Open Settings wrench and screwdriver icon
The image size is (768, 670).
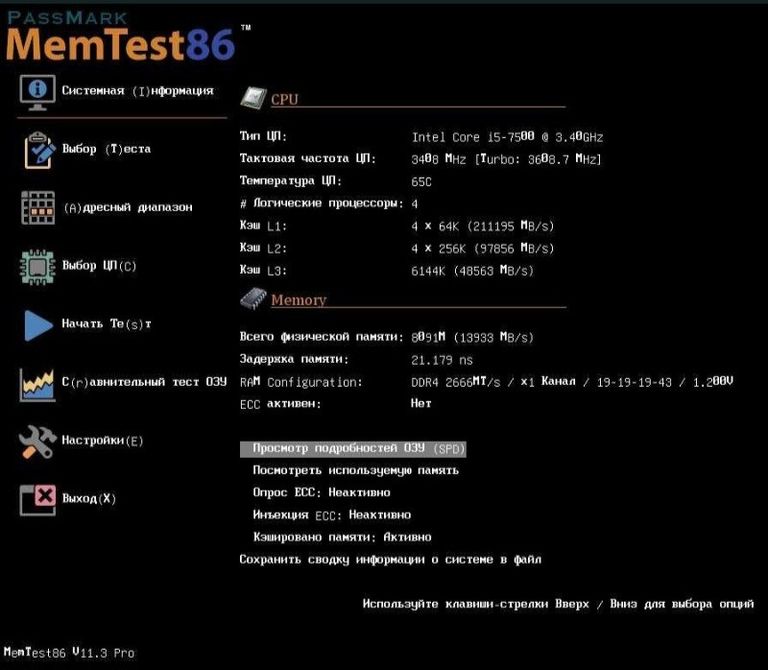tap(38, 441)
